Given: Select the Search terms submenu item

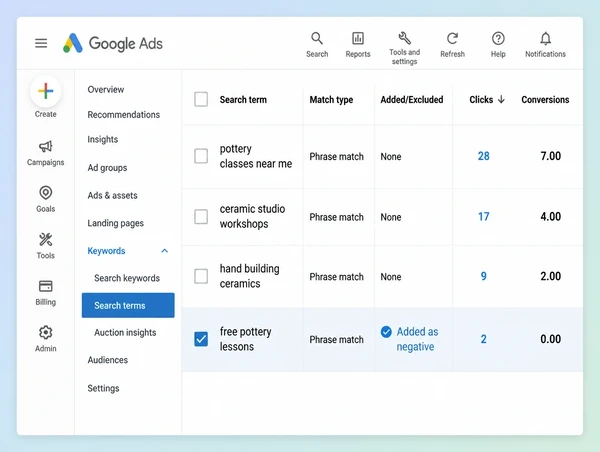Looking at the screenshot, I should point(128,305).
